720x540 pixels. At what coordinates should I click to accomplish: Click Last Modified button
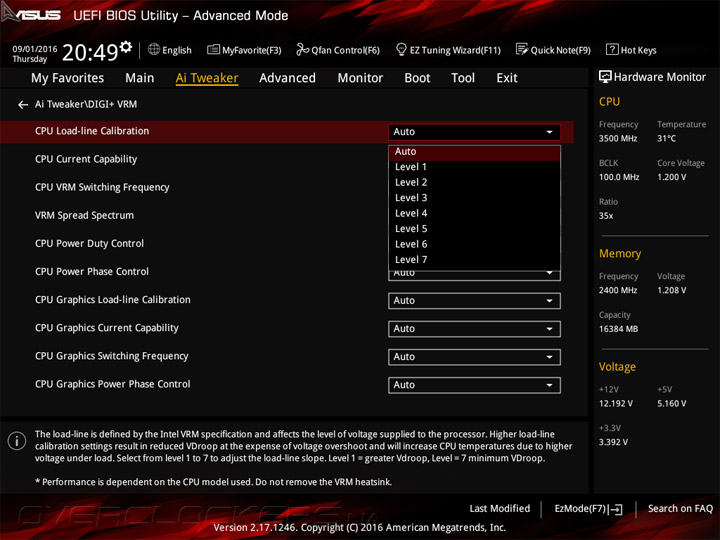coord(500,509)
